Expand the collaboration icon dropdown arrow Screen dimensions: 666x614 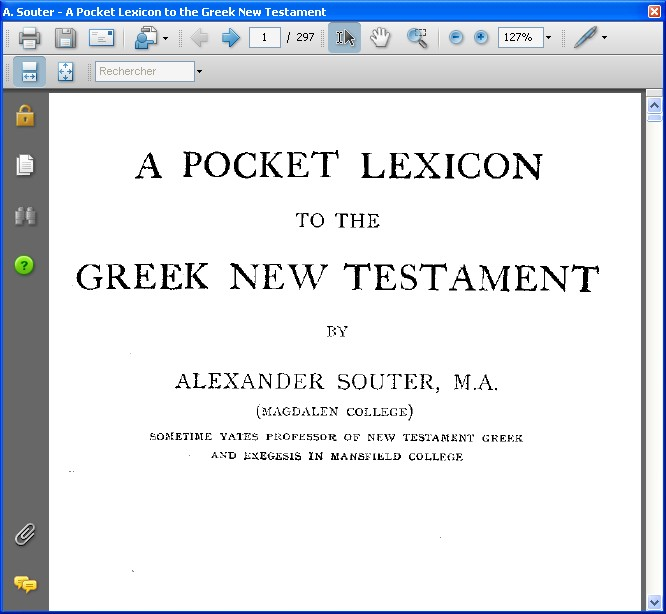coord(166,38)
